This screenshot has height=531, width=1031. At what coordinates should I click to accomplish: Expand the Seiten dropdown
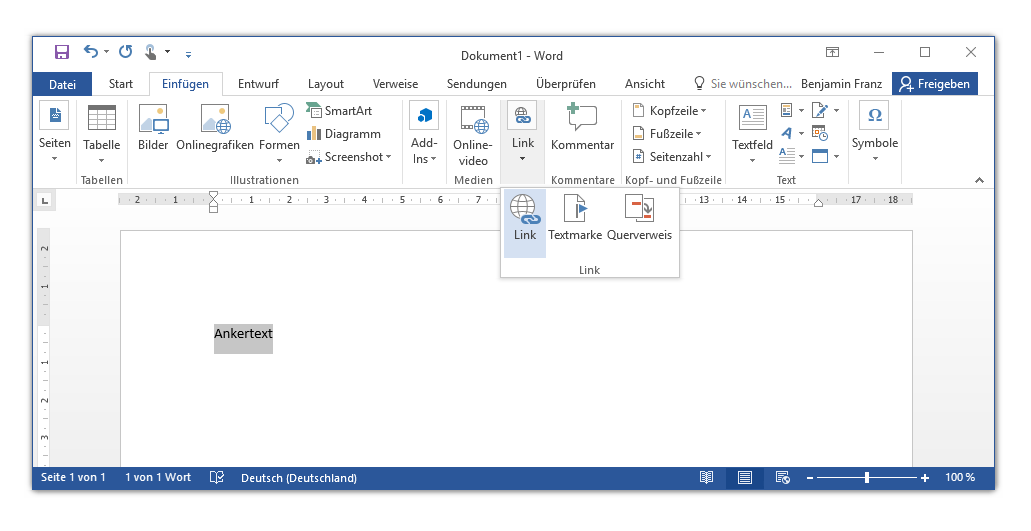click(x=55, y=133)
